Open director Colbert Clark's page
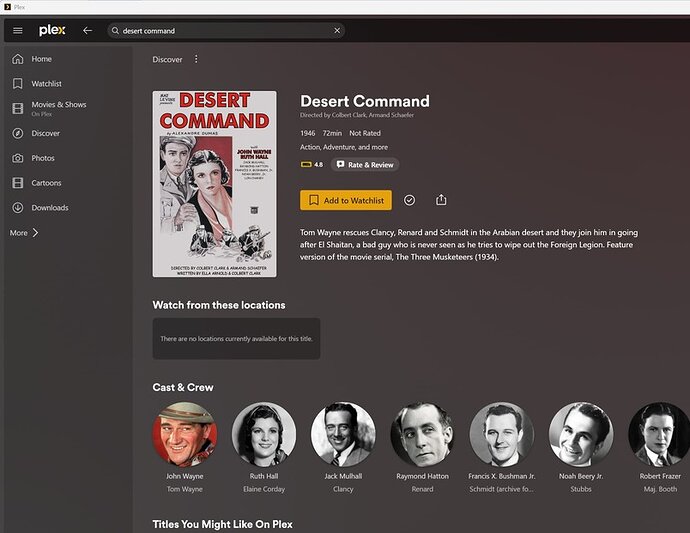690x533 pixels. (349, 115)
